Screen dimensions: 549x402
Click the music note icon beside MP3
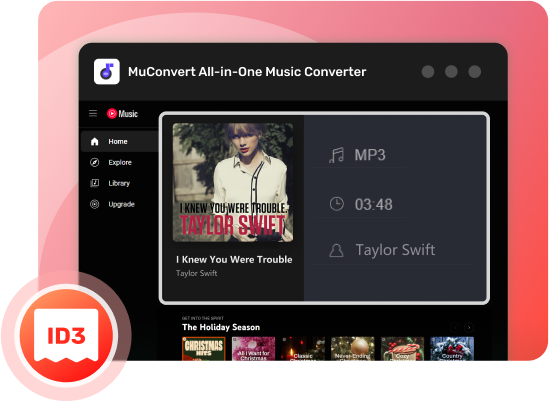pyautogui.click(x=336, y=155)
